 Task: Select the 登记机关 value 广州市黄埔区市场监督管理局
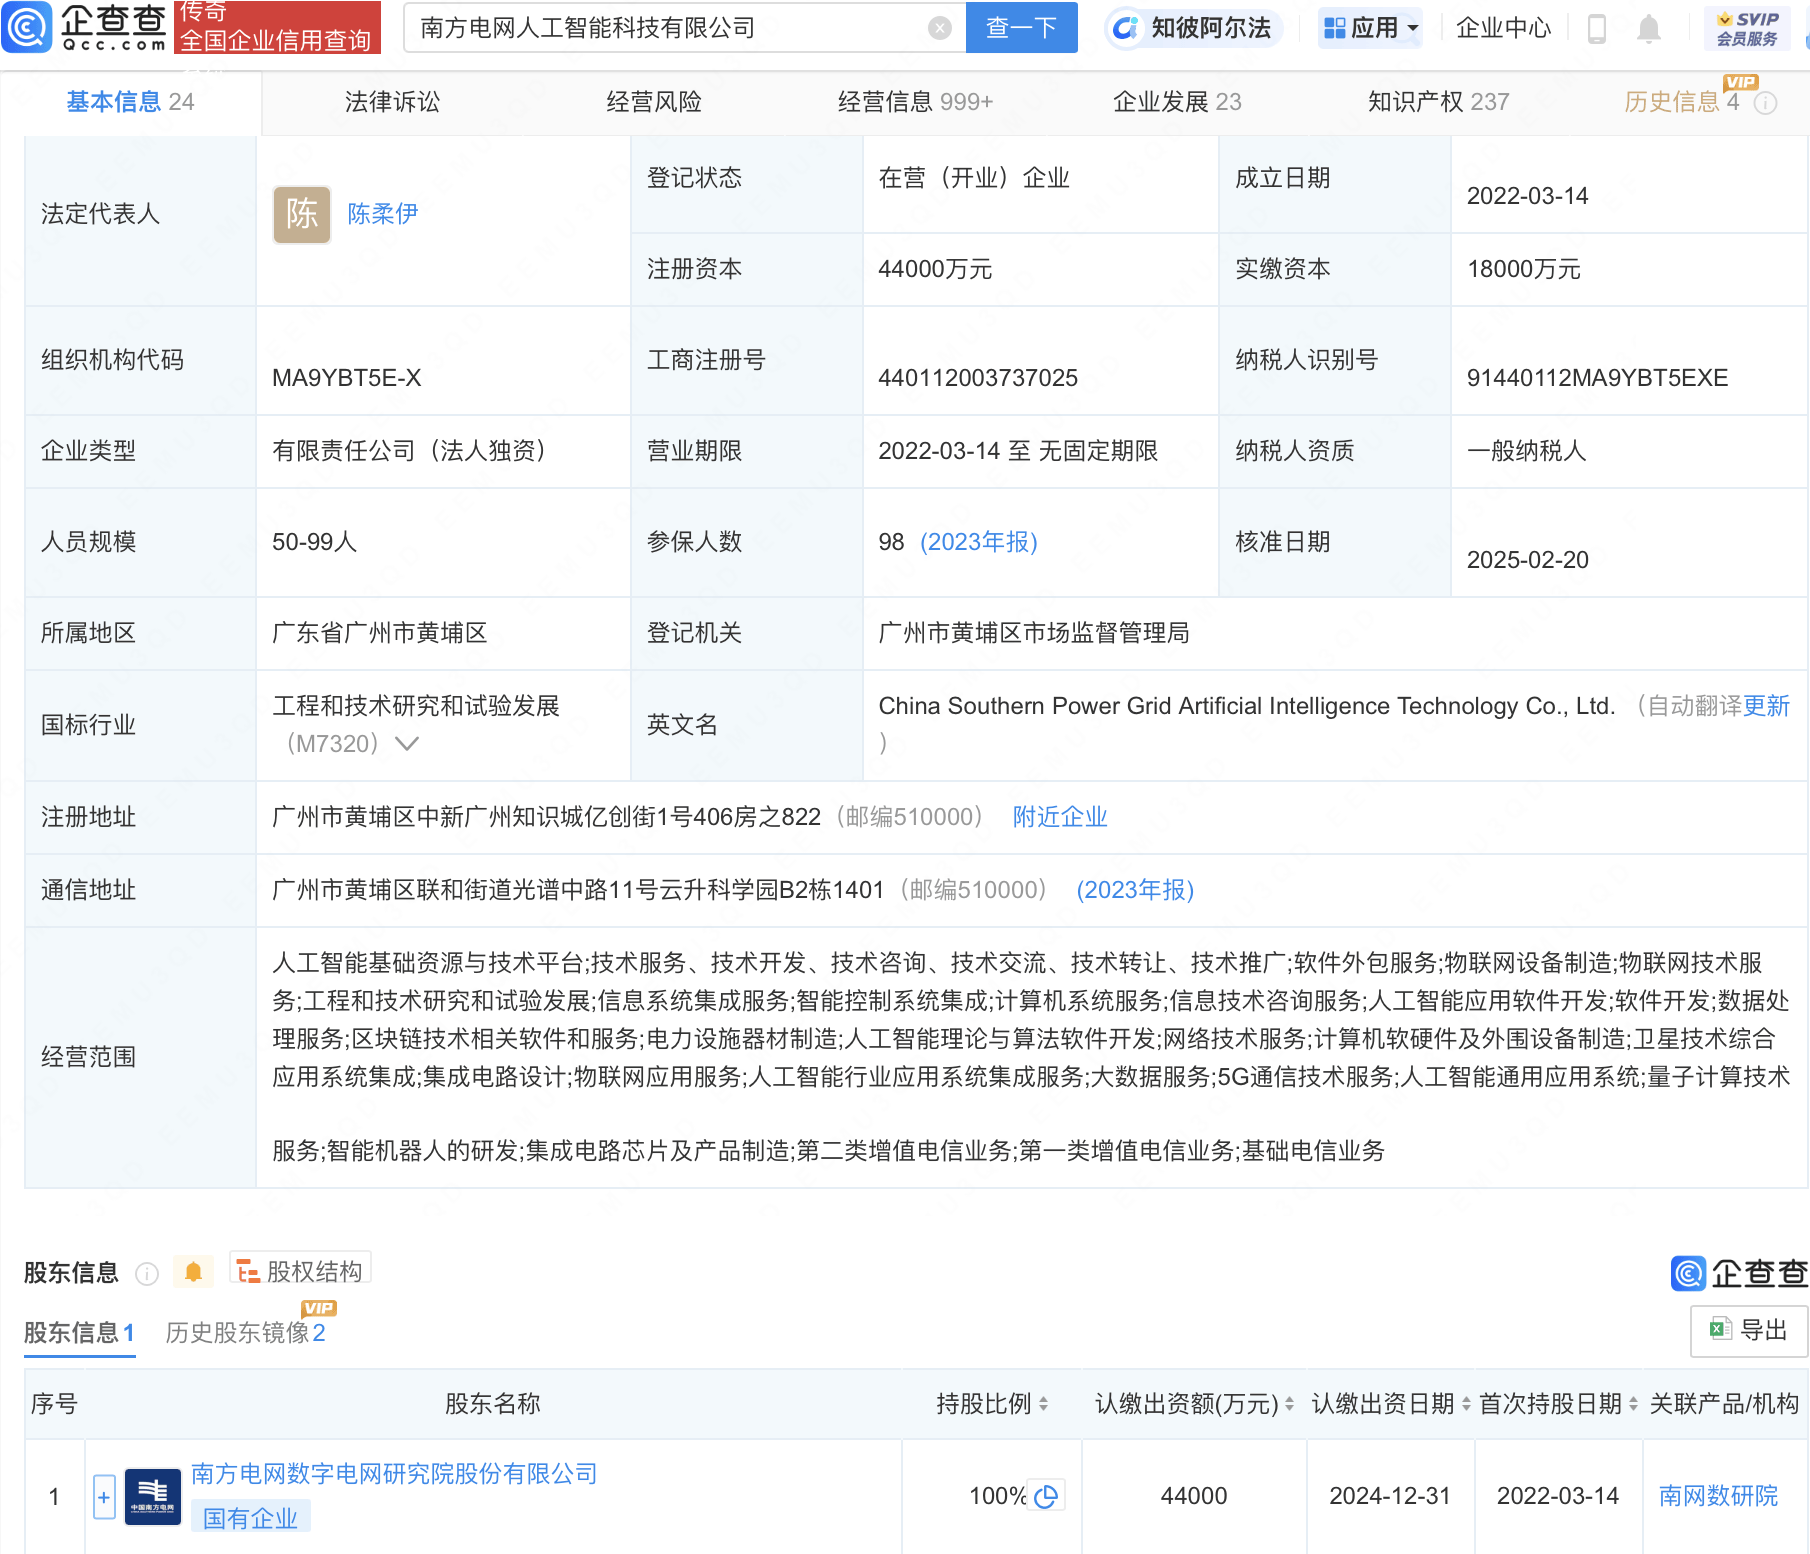pyautogui.click(x=1033, y=633)
